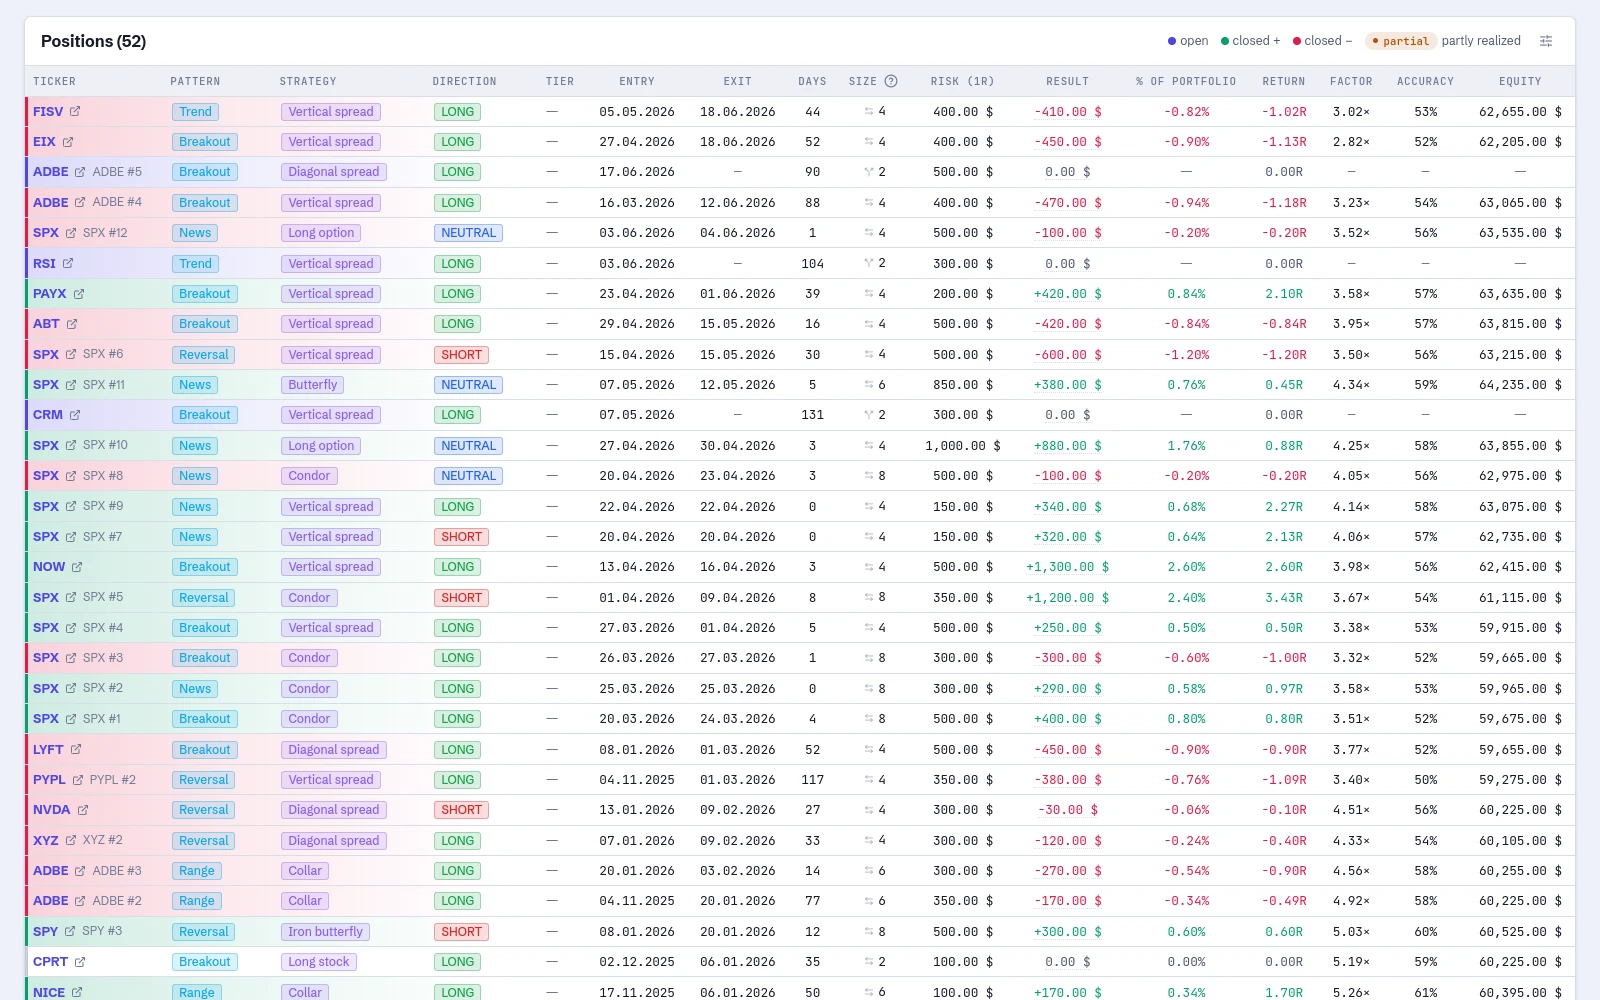Sort by RESULT column header

pyautogui.click(x=1067, y=81)
